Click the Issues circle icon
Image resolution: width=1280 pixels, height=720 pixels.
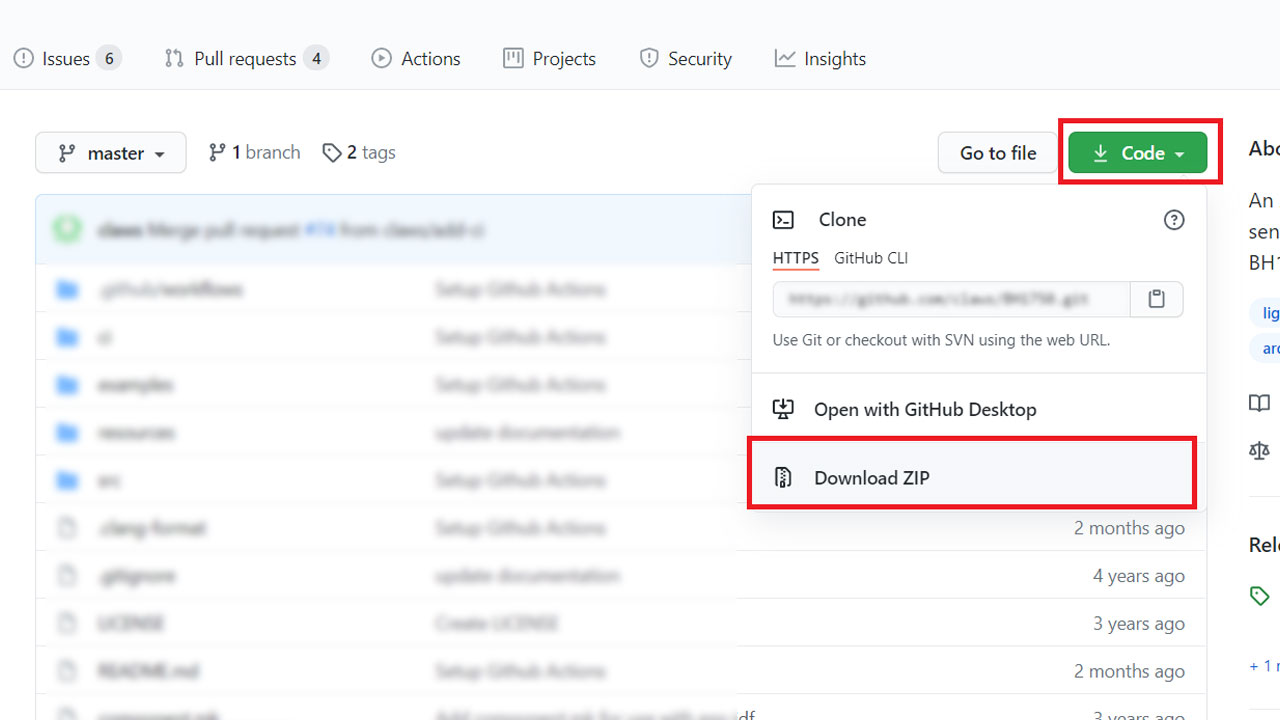(23, 59)
